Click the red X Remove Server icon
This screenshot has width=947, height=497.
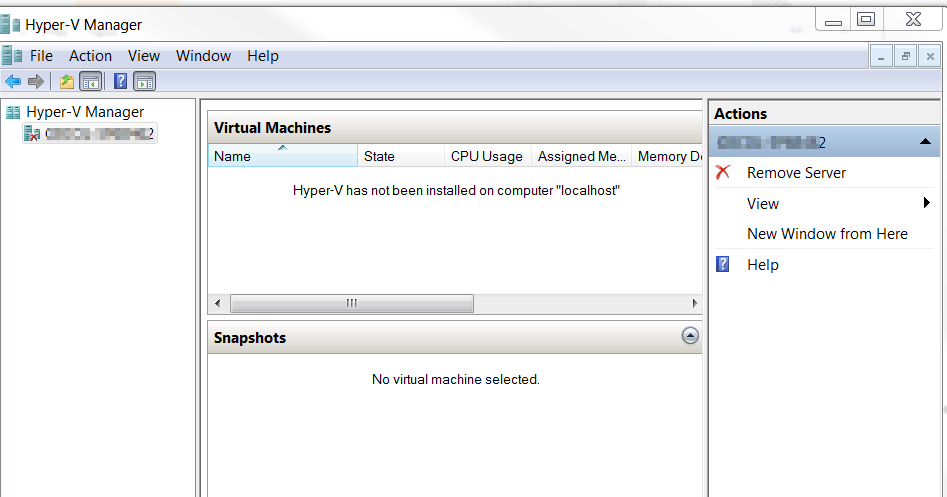[x=723, y=172]
